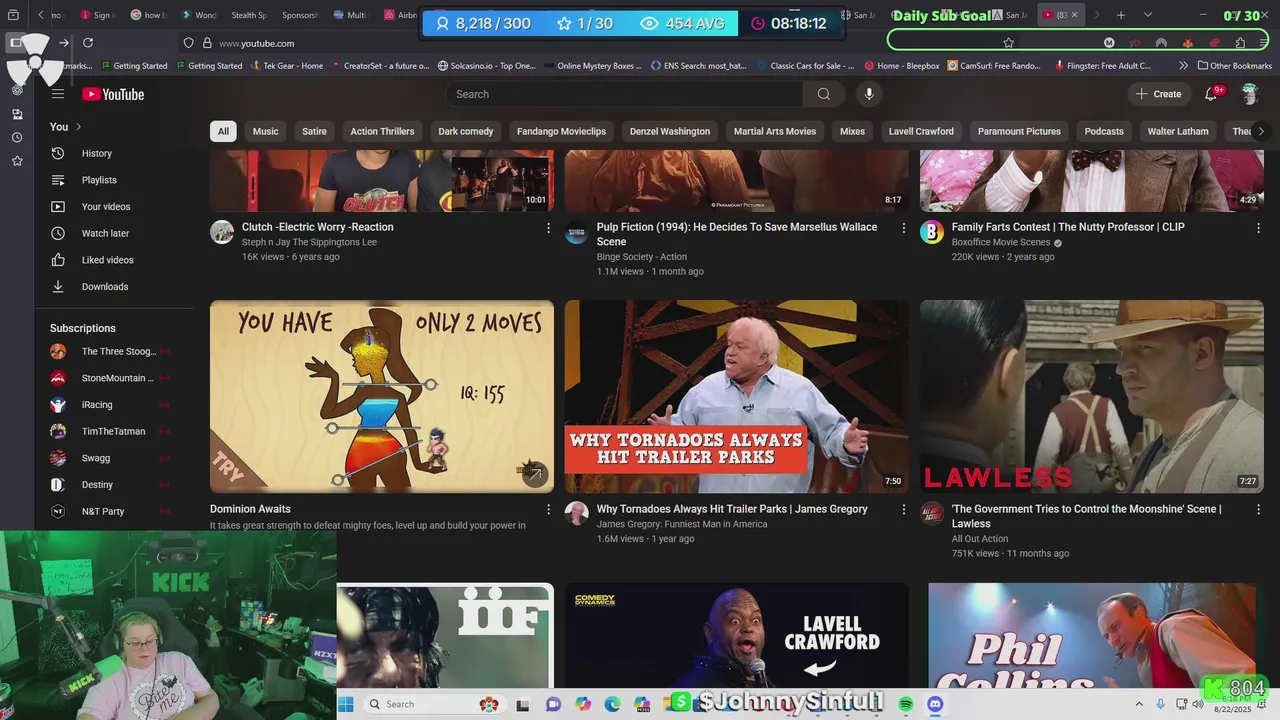Click the search magnifier button

pyautogui.click(x=823, y=94)
